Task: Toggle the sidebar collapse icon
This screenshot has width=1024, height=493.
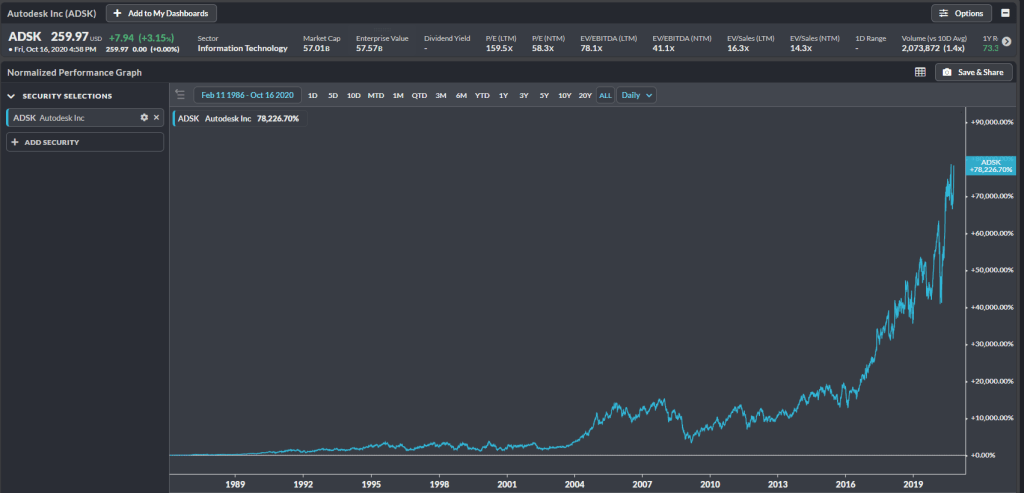Action: (x=180, y=95)
